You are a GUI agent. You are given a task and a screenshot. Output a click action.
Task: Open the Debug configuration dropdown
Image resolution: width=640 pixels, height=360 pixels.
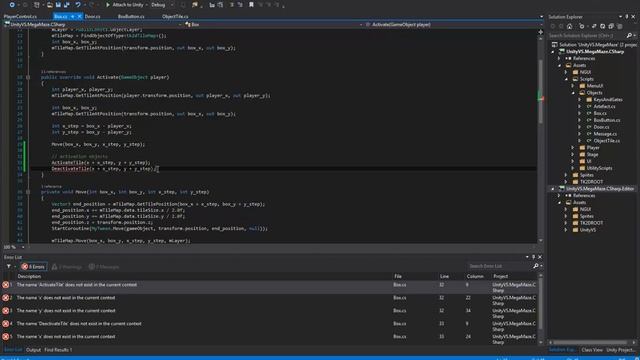point(162,5)
